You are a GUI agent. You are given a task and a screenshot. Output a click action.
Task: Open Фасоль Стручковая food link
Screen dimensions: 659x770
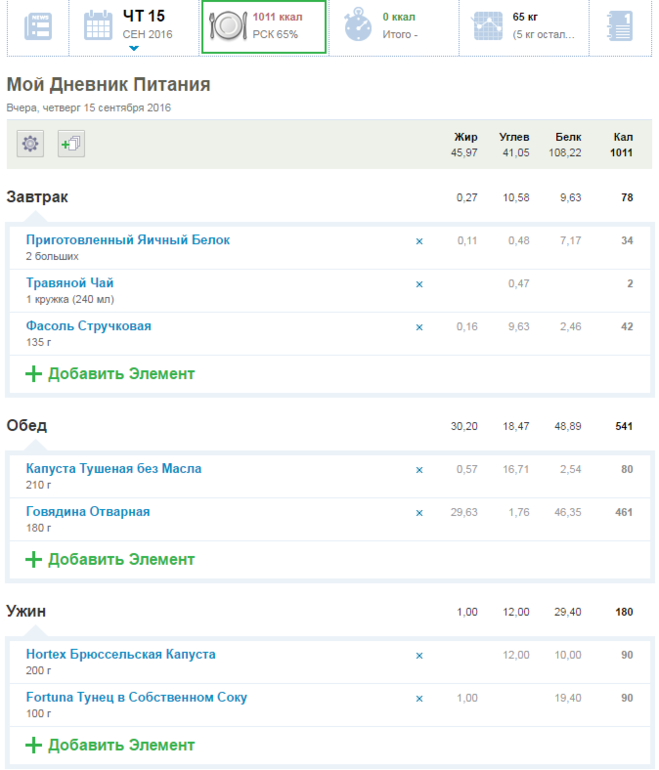point(89,326)
